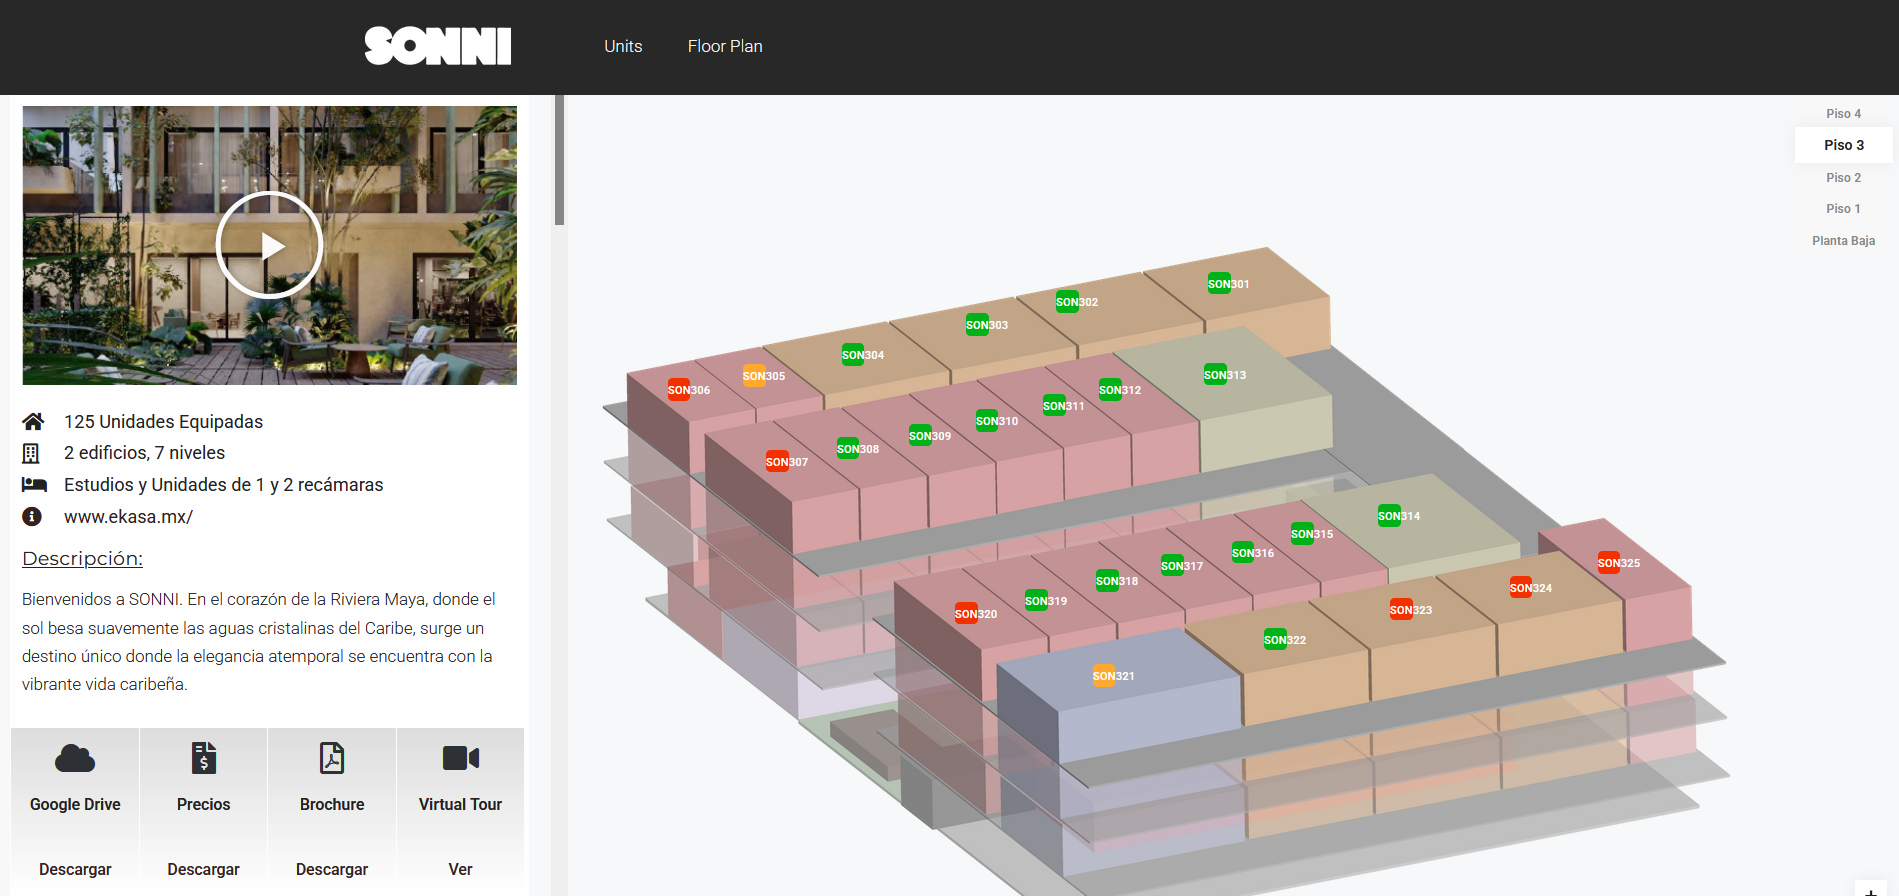This screenshot has height=896, width=1899.
Task: Click the Precios price document icon
Action: 203,759
